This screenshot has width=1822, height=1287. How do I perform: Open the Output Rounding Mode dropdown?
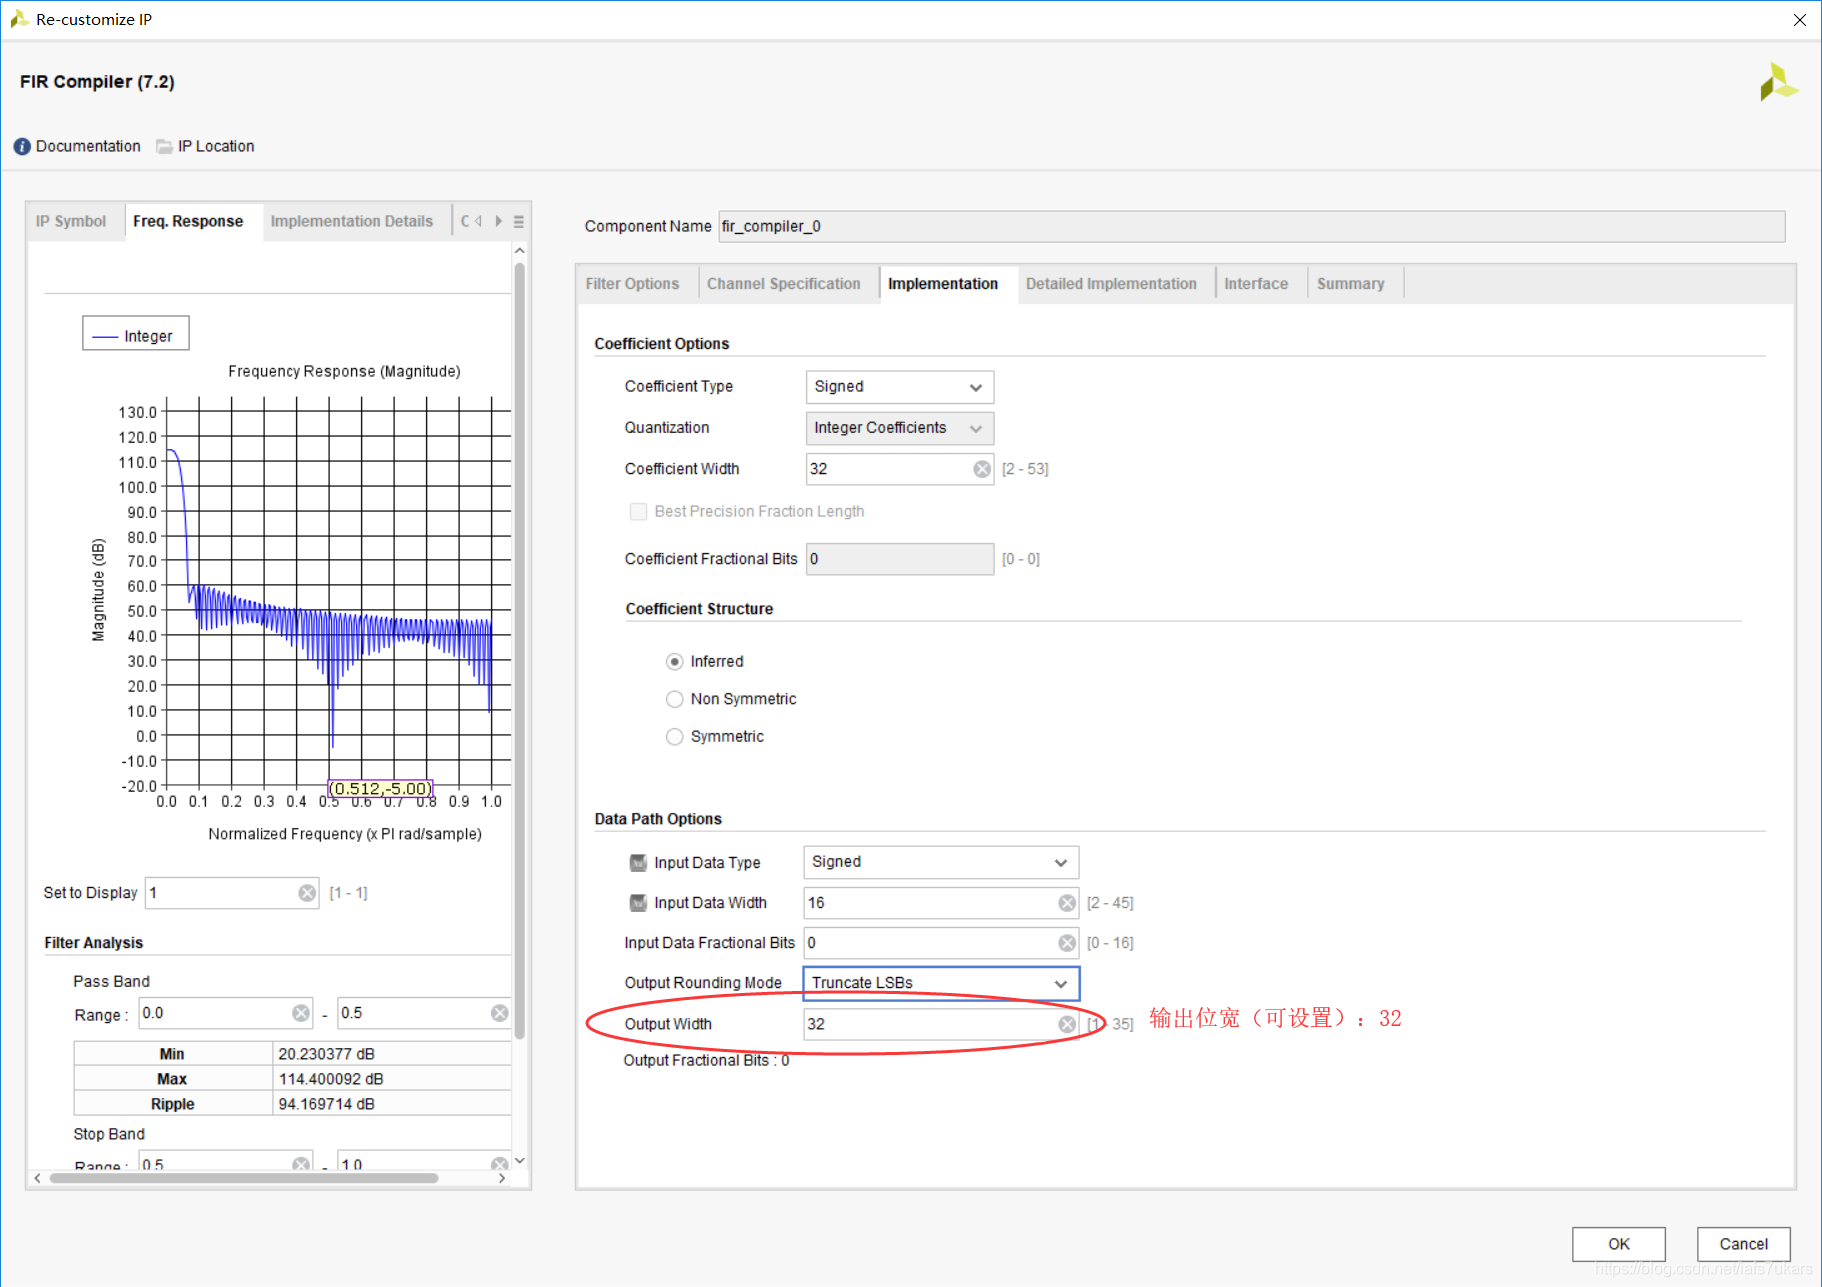[x=941, y=983]
